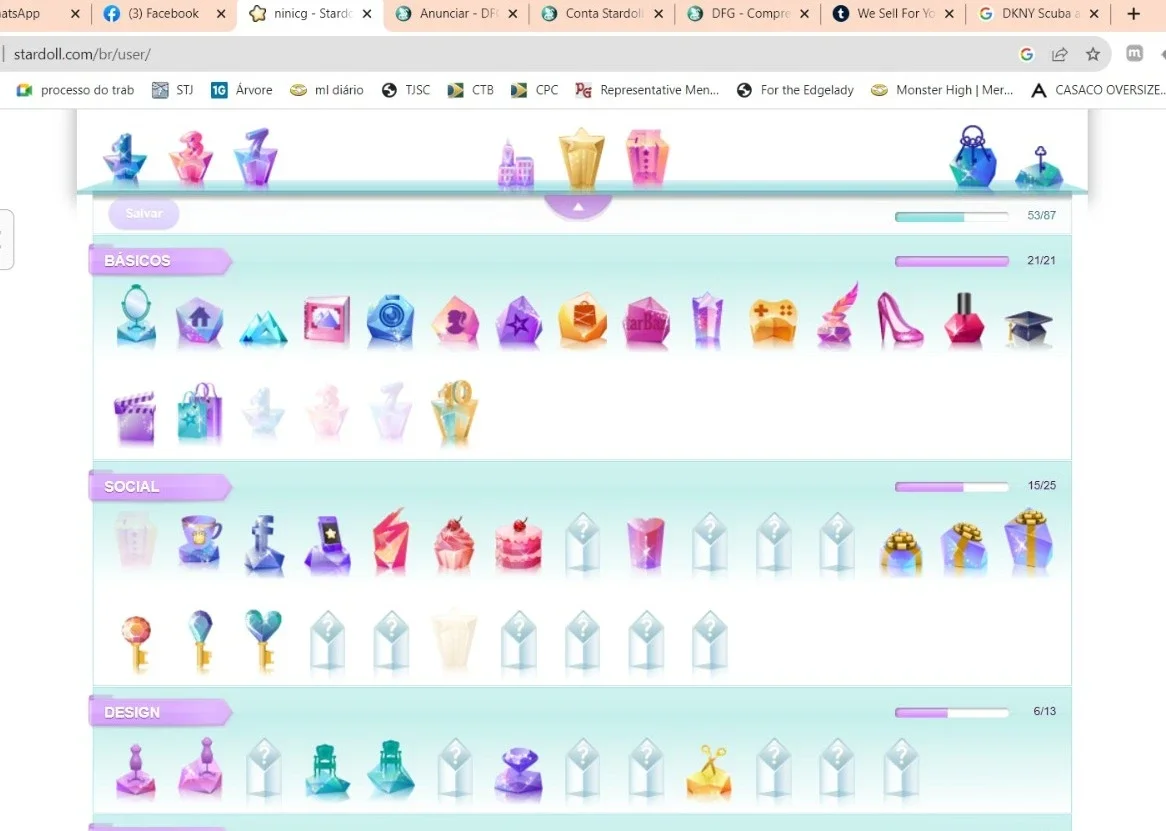The width and height of the screenshot is (1166, 831).
Task: Open the Monster High bookmark
Action: tap(942, 90)
